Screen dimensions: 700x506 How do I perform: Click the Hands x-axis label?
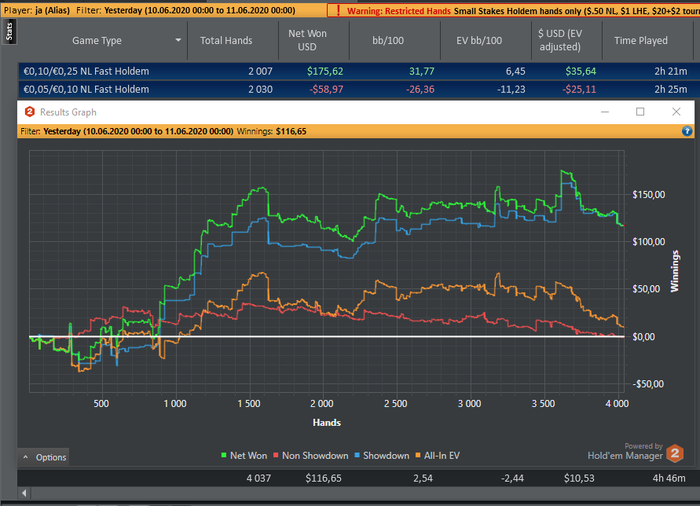326,422
